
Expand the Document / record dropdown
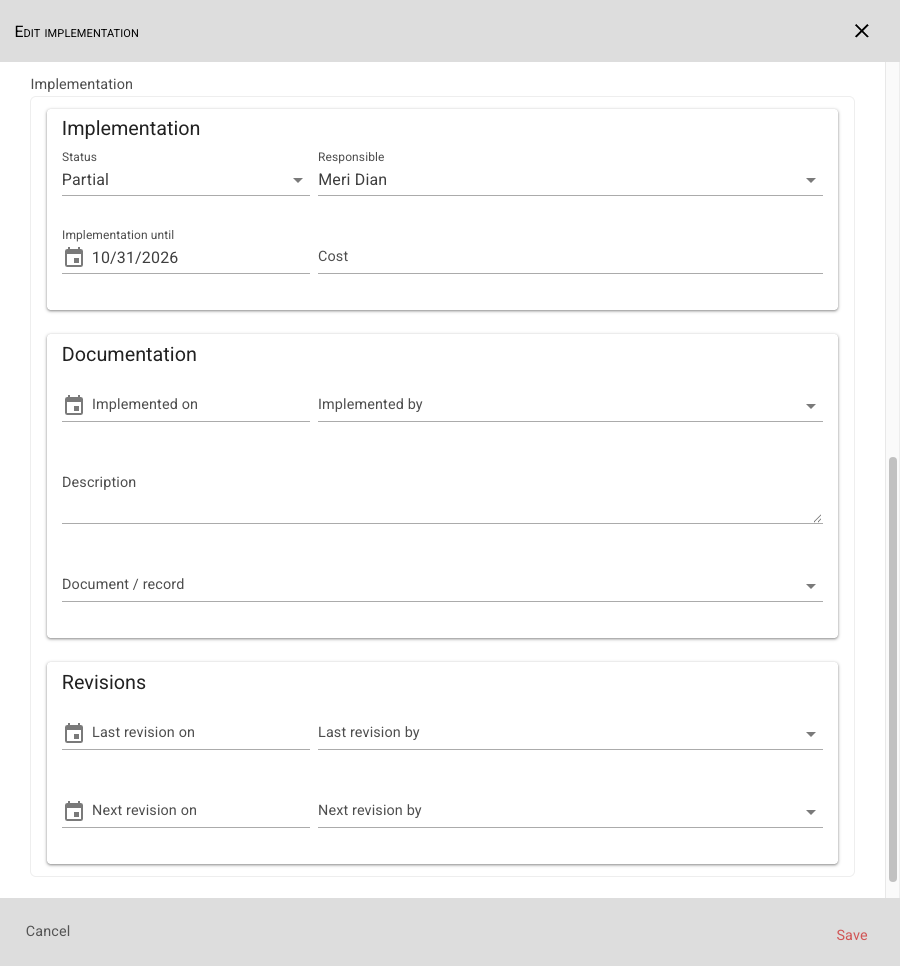[442, 585]
